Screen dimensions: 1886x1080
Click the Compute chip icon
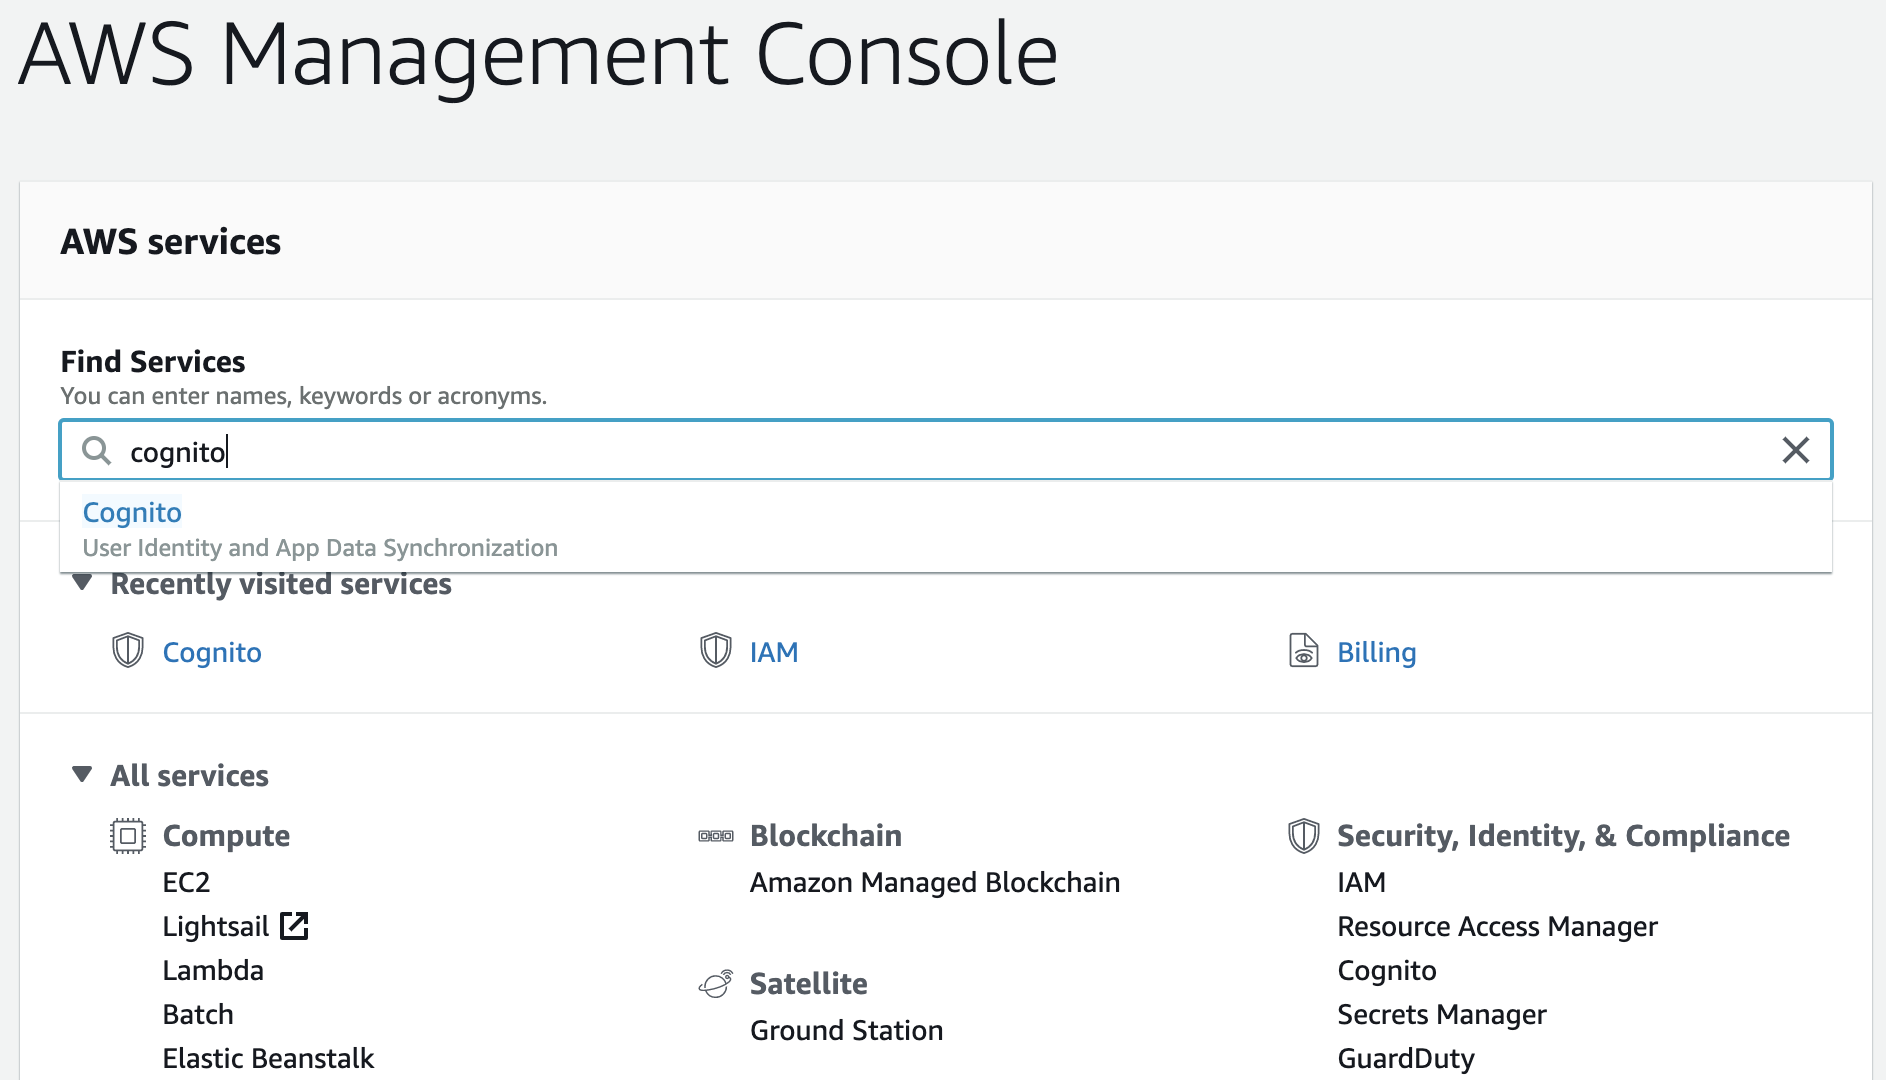[128, 835]
